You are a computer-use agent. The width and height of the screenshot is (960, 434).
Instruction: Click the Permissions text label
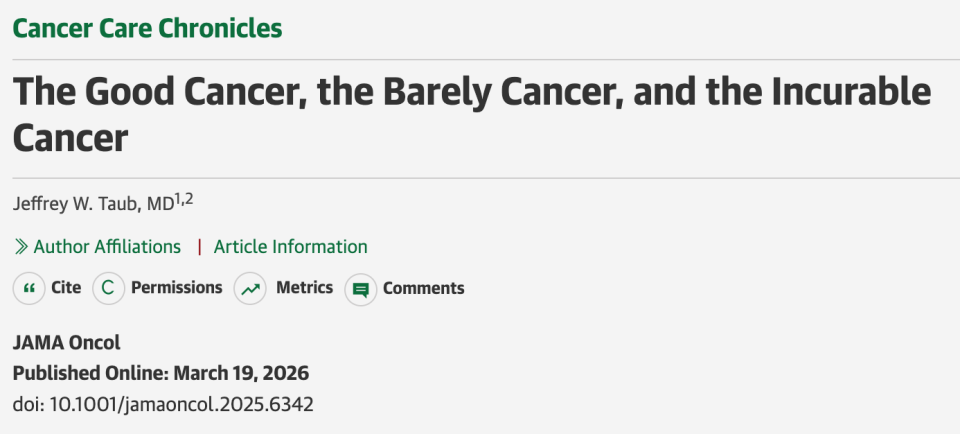click(176, 288)
